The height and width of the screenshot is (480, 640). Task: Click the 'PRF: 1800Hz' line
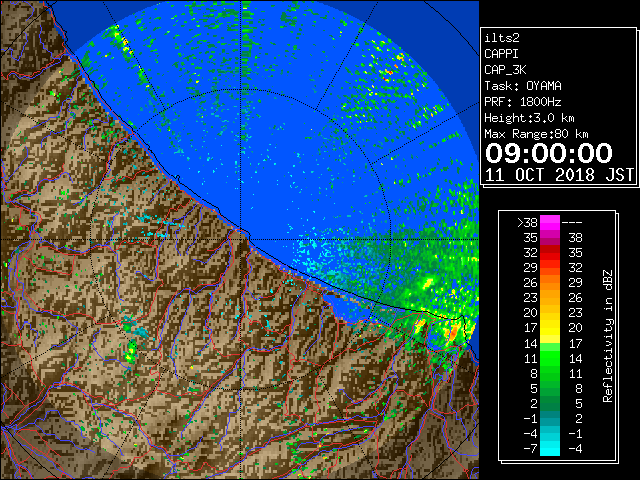tap(523, 102)
